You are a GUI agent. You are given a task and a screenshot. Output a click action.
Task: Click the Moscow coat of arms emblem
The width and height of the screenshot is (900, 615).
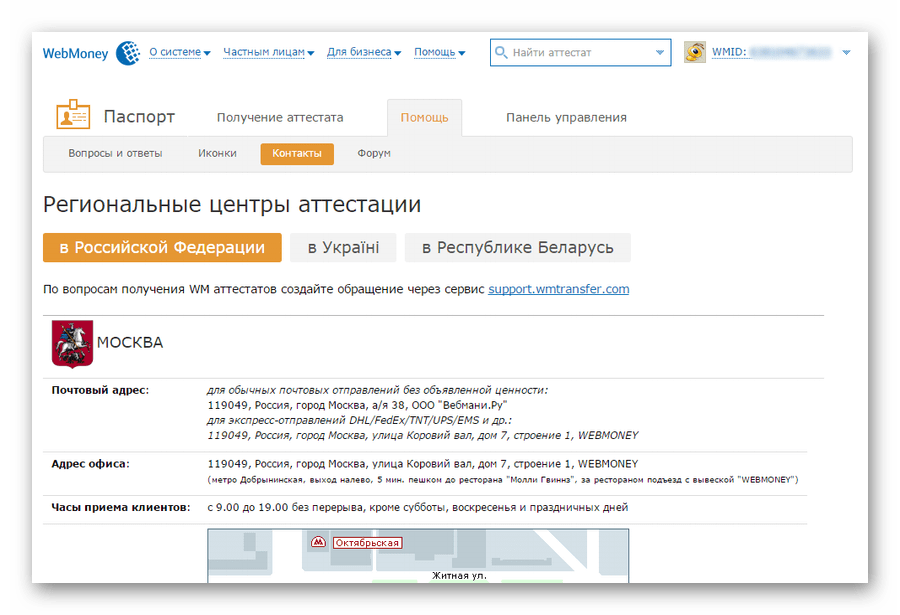(x=72, y=343)
